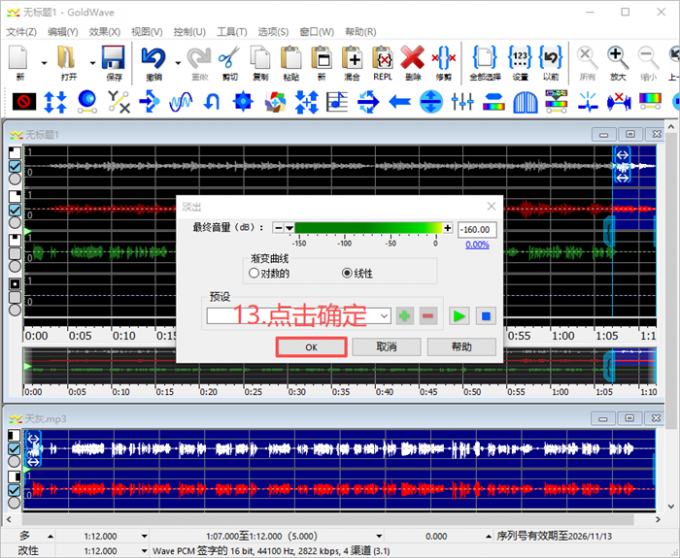Click green volume slider bar in dialog
Screen dimensions: 680x558
368,228
